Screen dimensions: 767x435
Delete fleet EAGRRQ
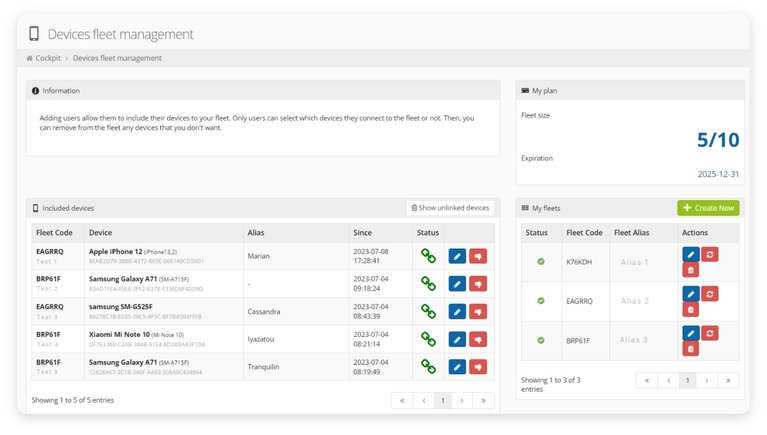pos(691,310)
